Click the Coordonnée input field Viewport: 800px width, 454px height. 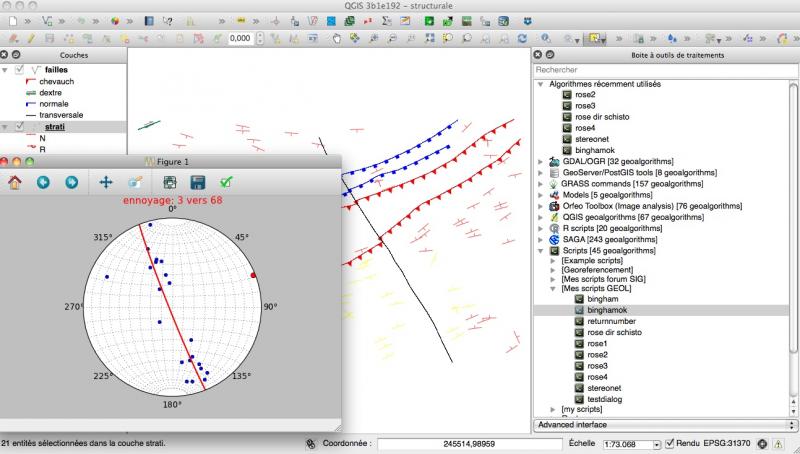point(468,443)
